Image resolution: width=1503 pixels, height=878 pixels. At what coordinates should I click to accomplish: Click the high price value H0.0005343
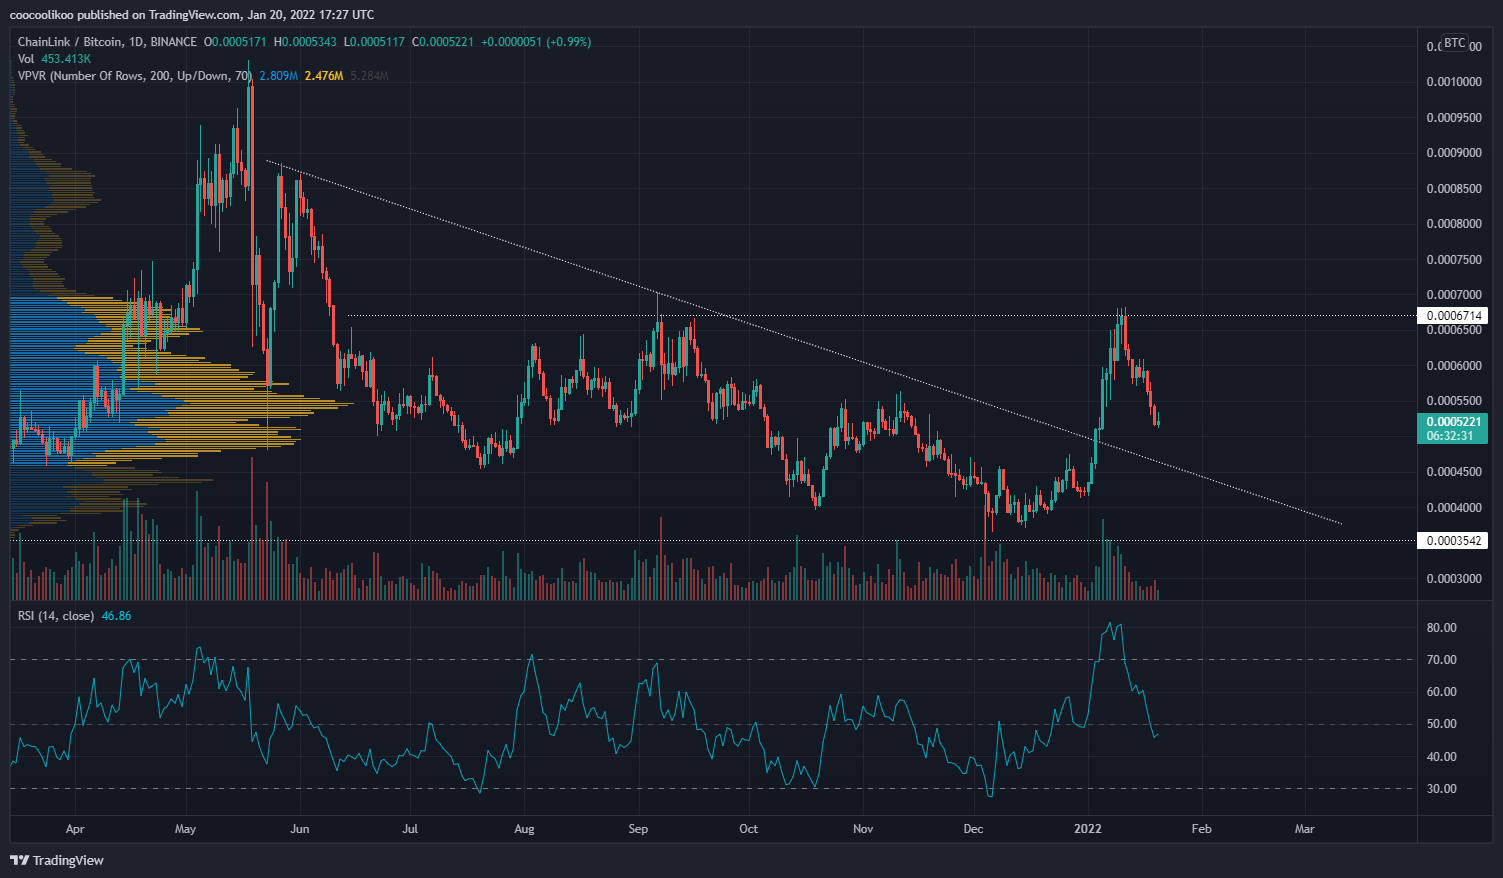coord(305,42)
